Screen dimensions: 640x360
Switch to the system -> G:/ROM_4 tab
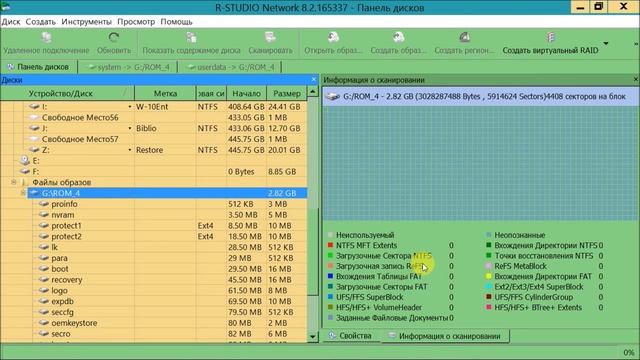pyautogui.click(x=128, y=67)
